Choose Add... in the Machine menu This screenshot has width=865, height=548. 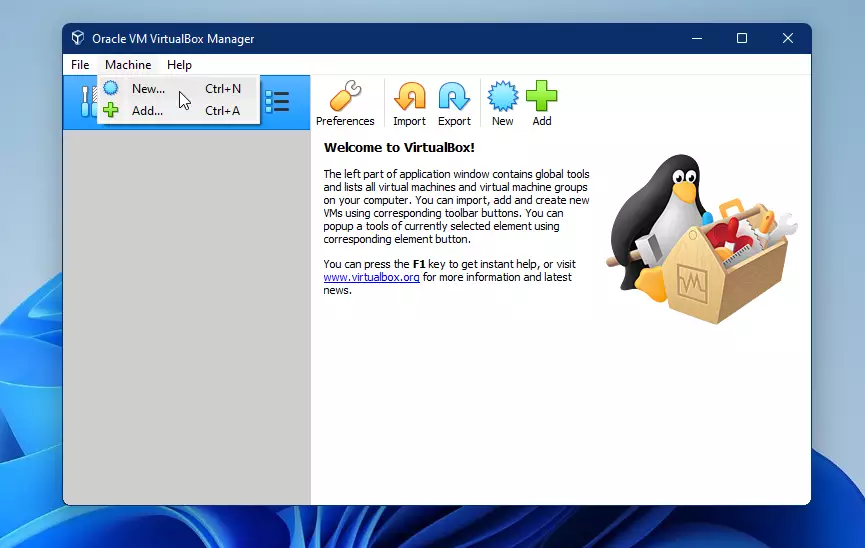[x=178, y=111]
